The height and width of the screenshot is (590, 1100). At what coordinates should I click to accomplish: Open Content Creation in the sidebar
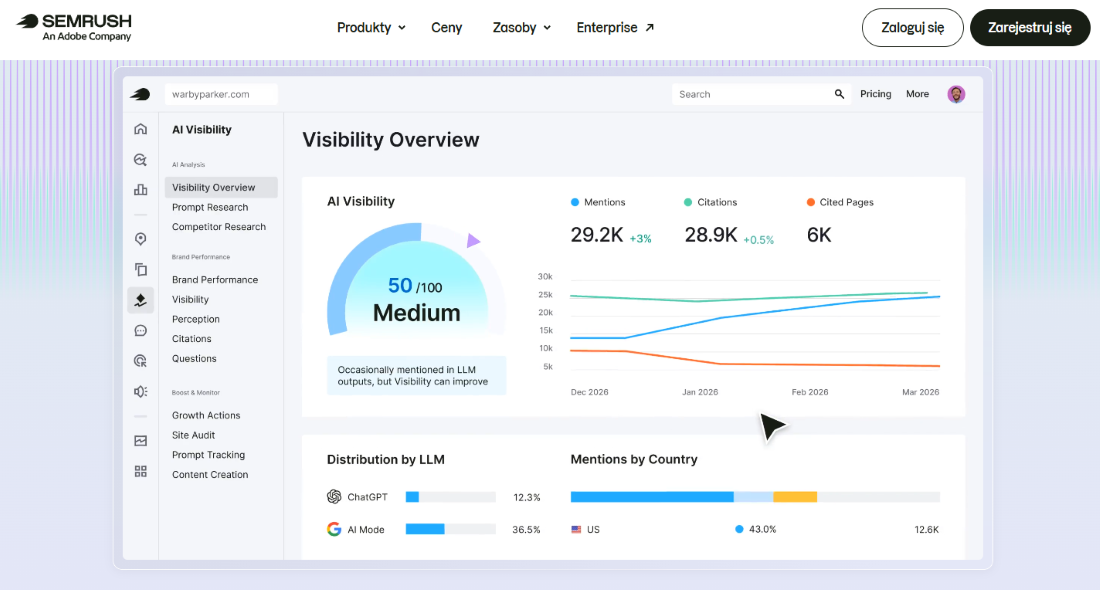pyautogui.click(x=210, y=474)
